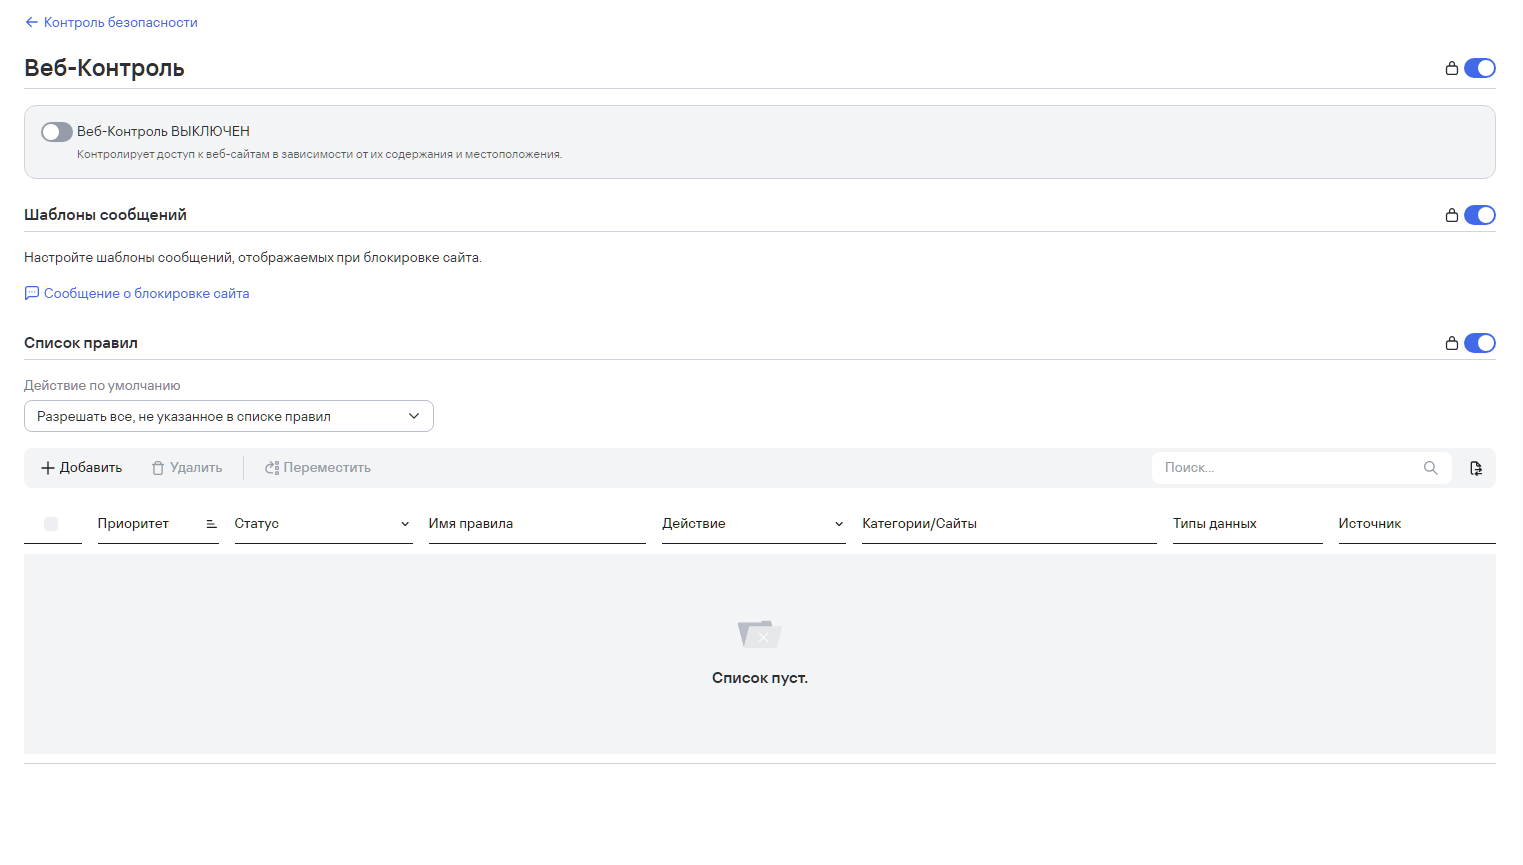
Task: Open Сообщение о блокировке сайта link
Action: (x=146, y=293)
